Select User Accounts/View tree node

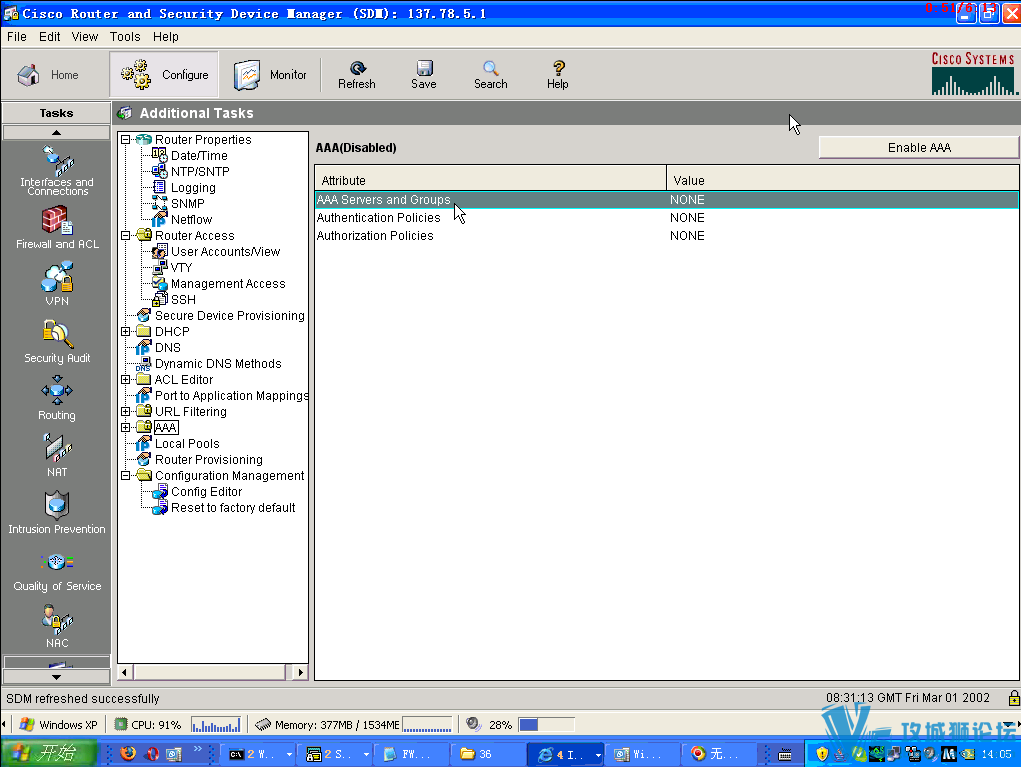coord(225,252)
